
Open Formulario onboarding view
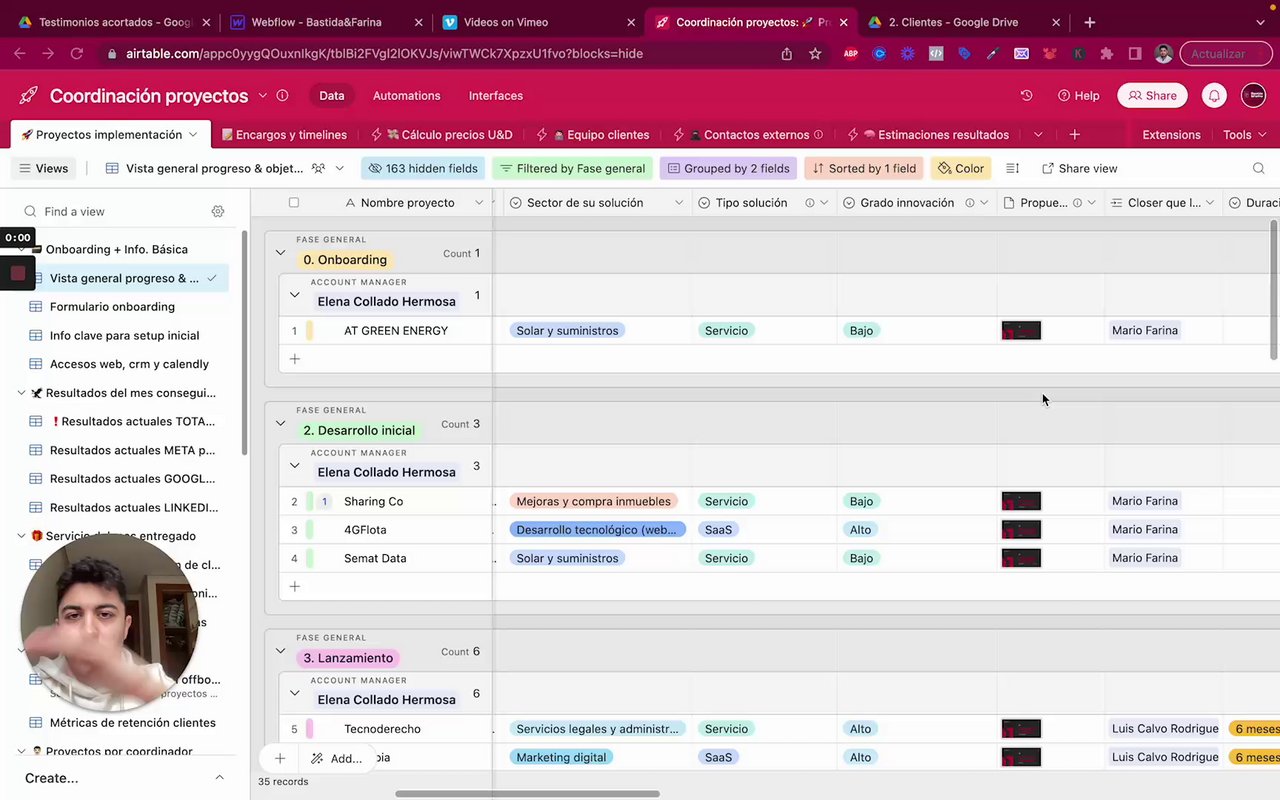pyautogui.click(x=112, y=307)
